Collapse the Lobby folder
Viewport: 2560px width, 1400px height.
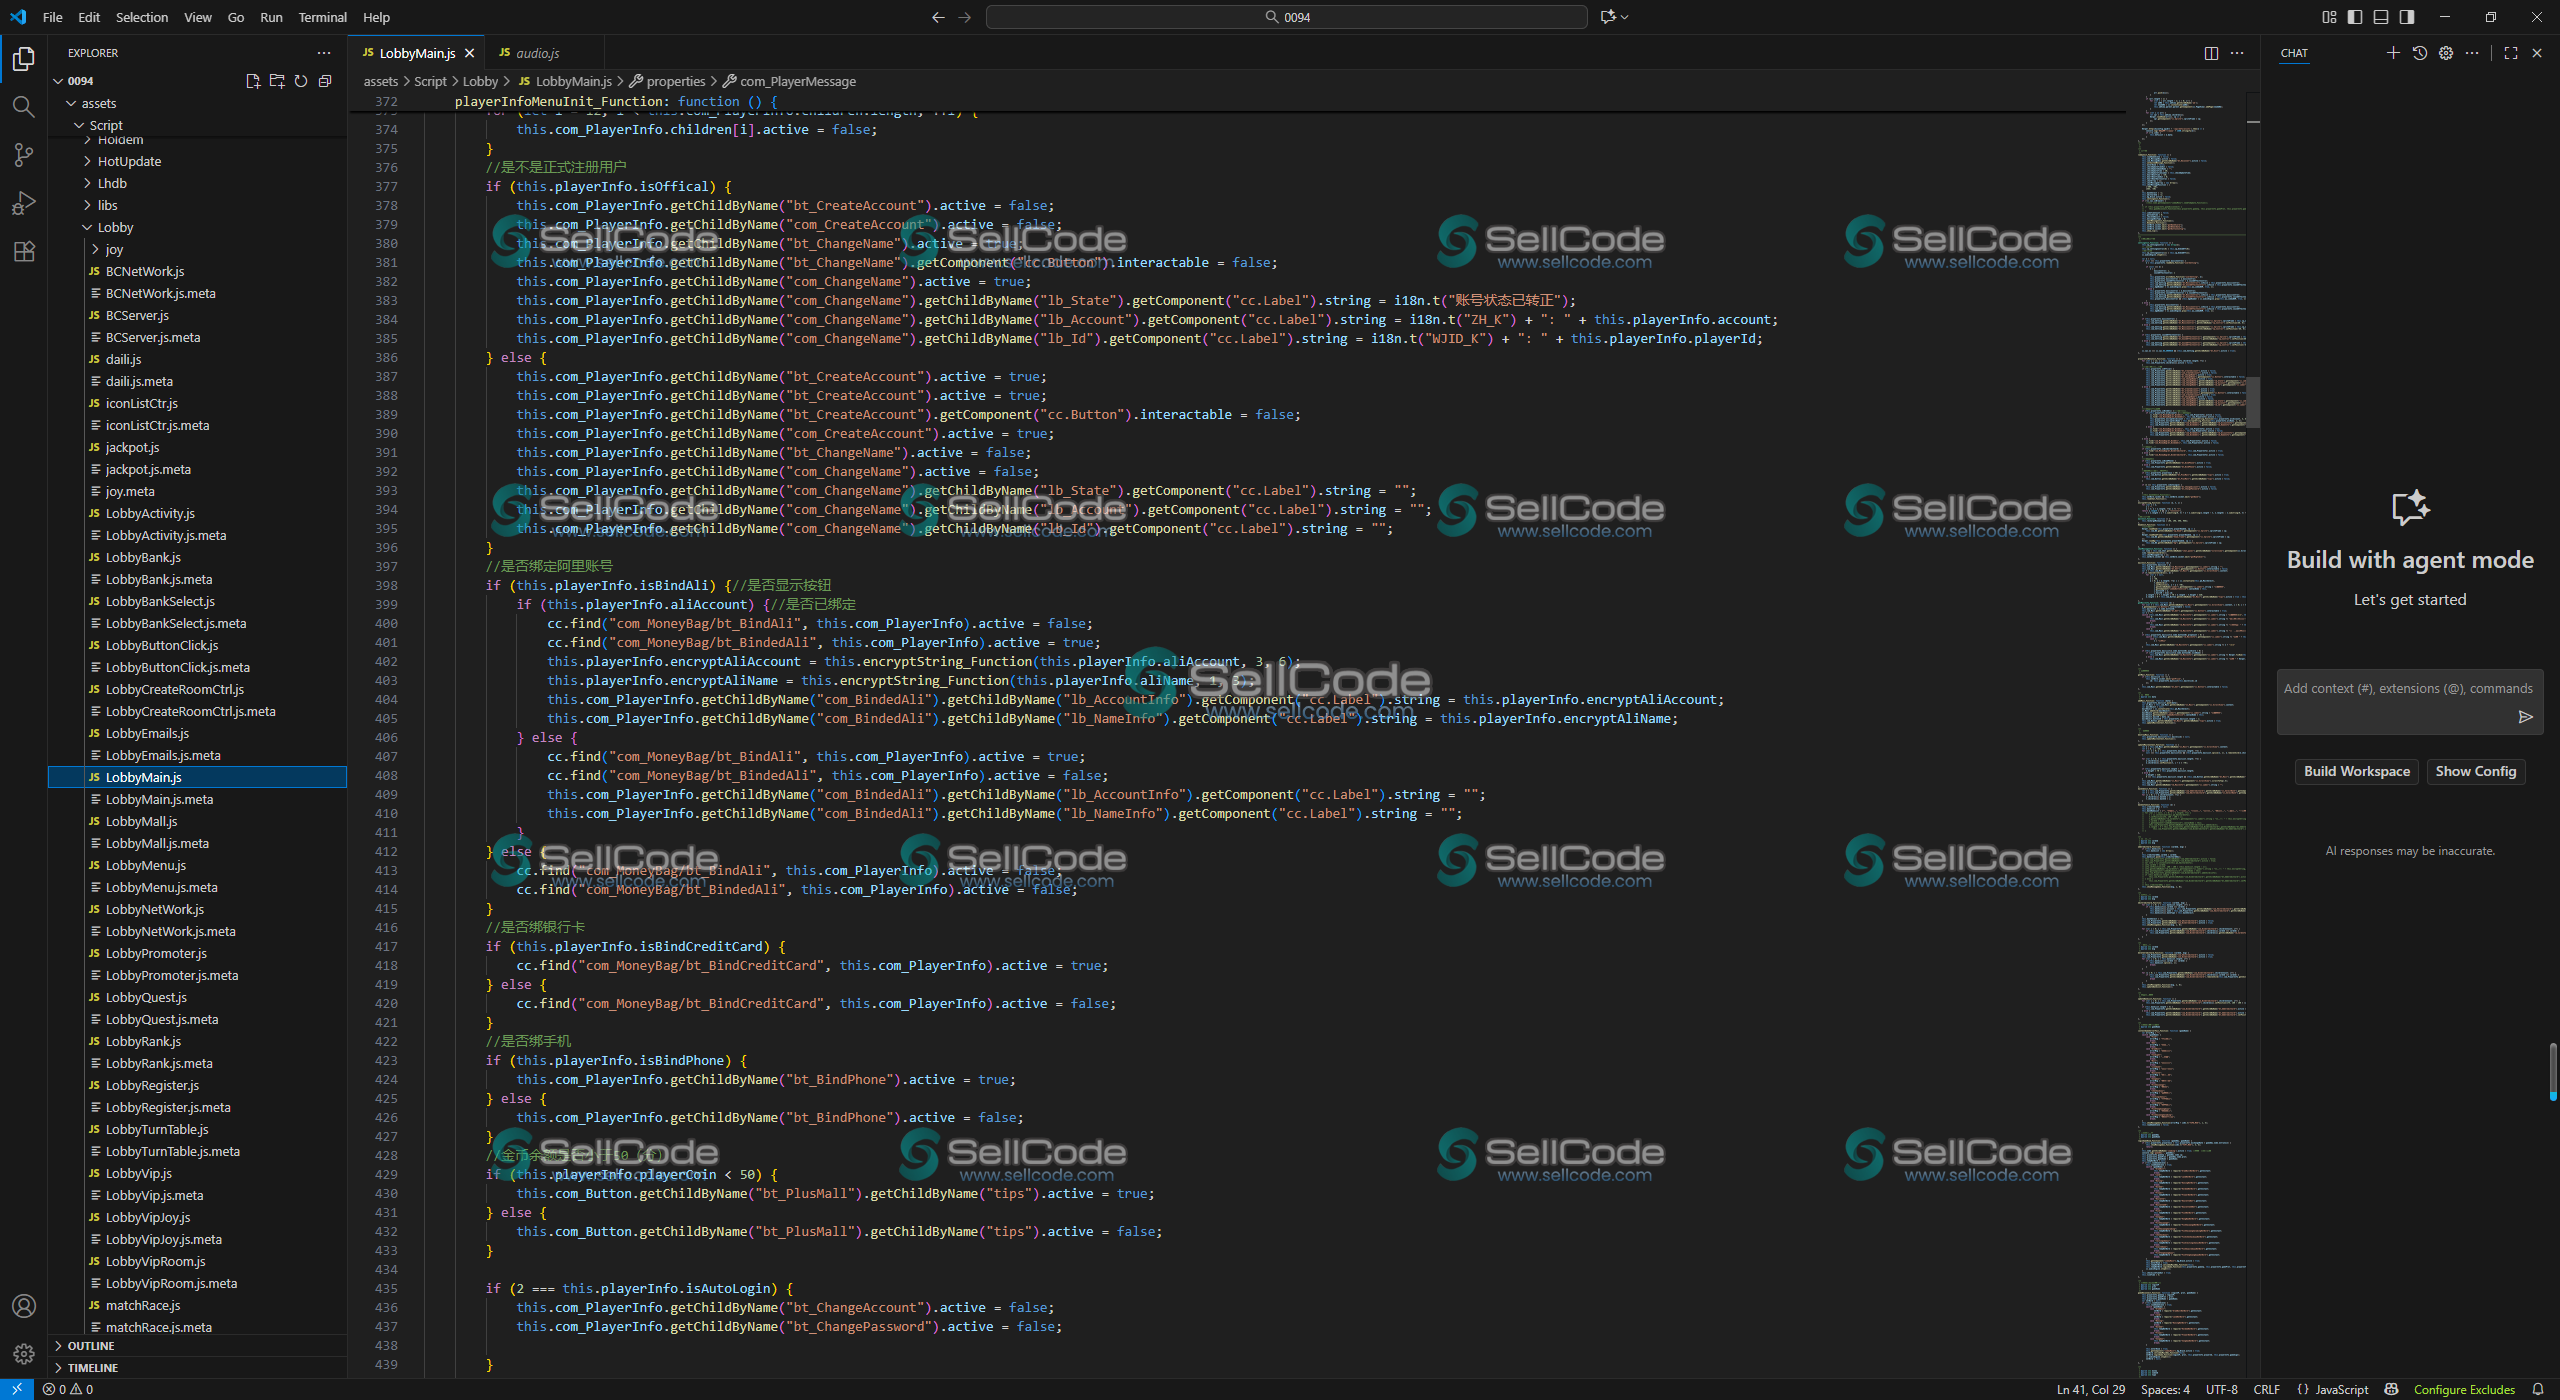(x=115, y=227)
